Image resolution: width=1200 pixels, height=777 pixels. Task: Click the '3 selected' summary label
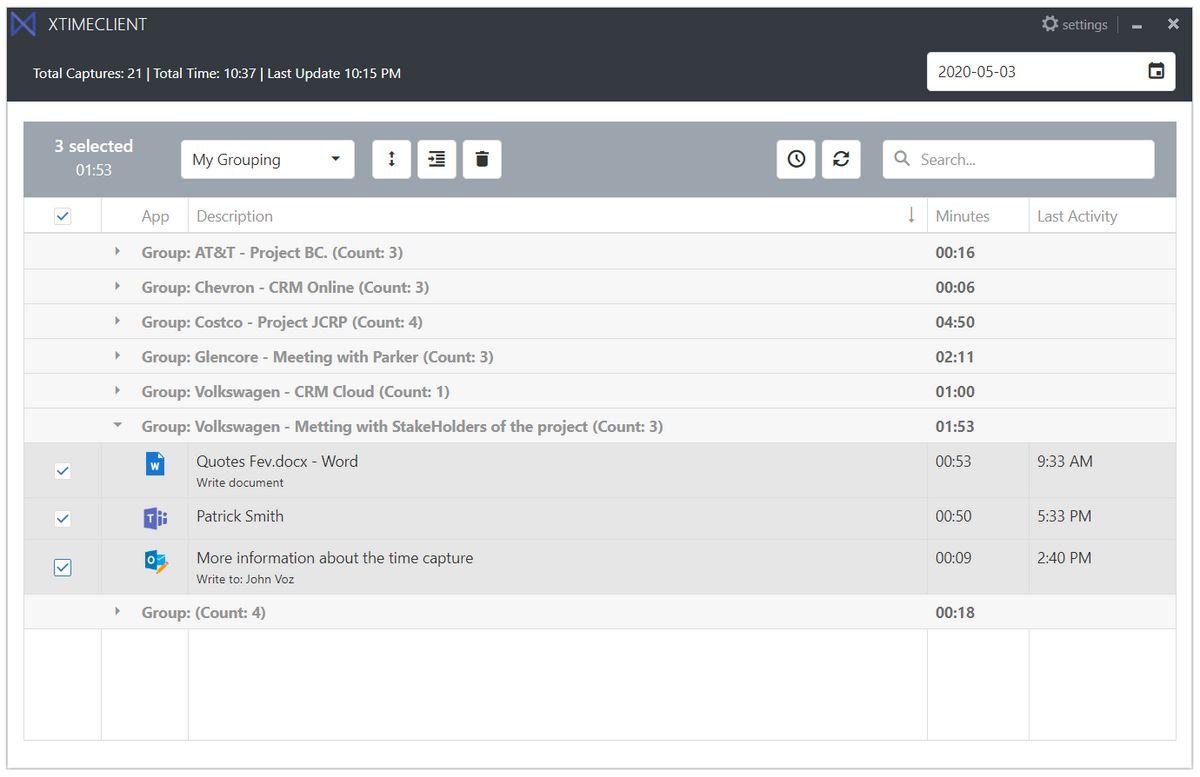[x=93, y=146]
